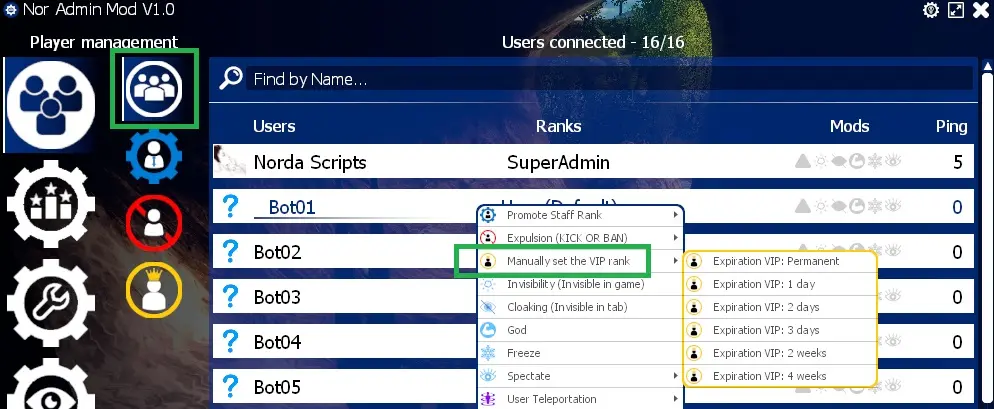Expand the Spectate submenu arrow

click(x=676, y=376)
